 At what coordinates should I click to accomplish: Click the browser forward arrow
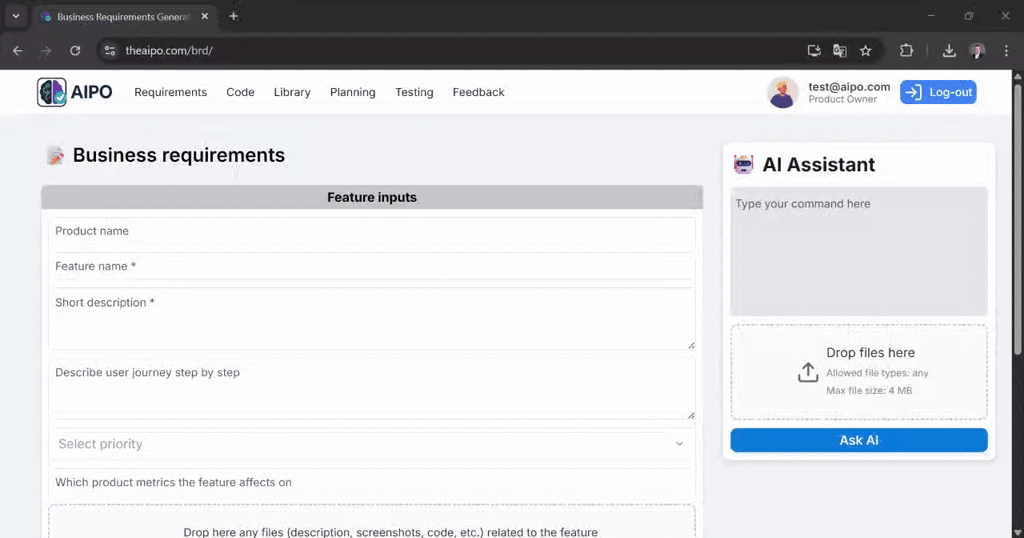pyautogui.click(x=46, y=50)
